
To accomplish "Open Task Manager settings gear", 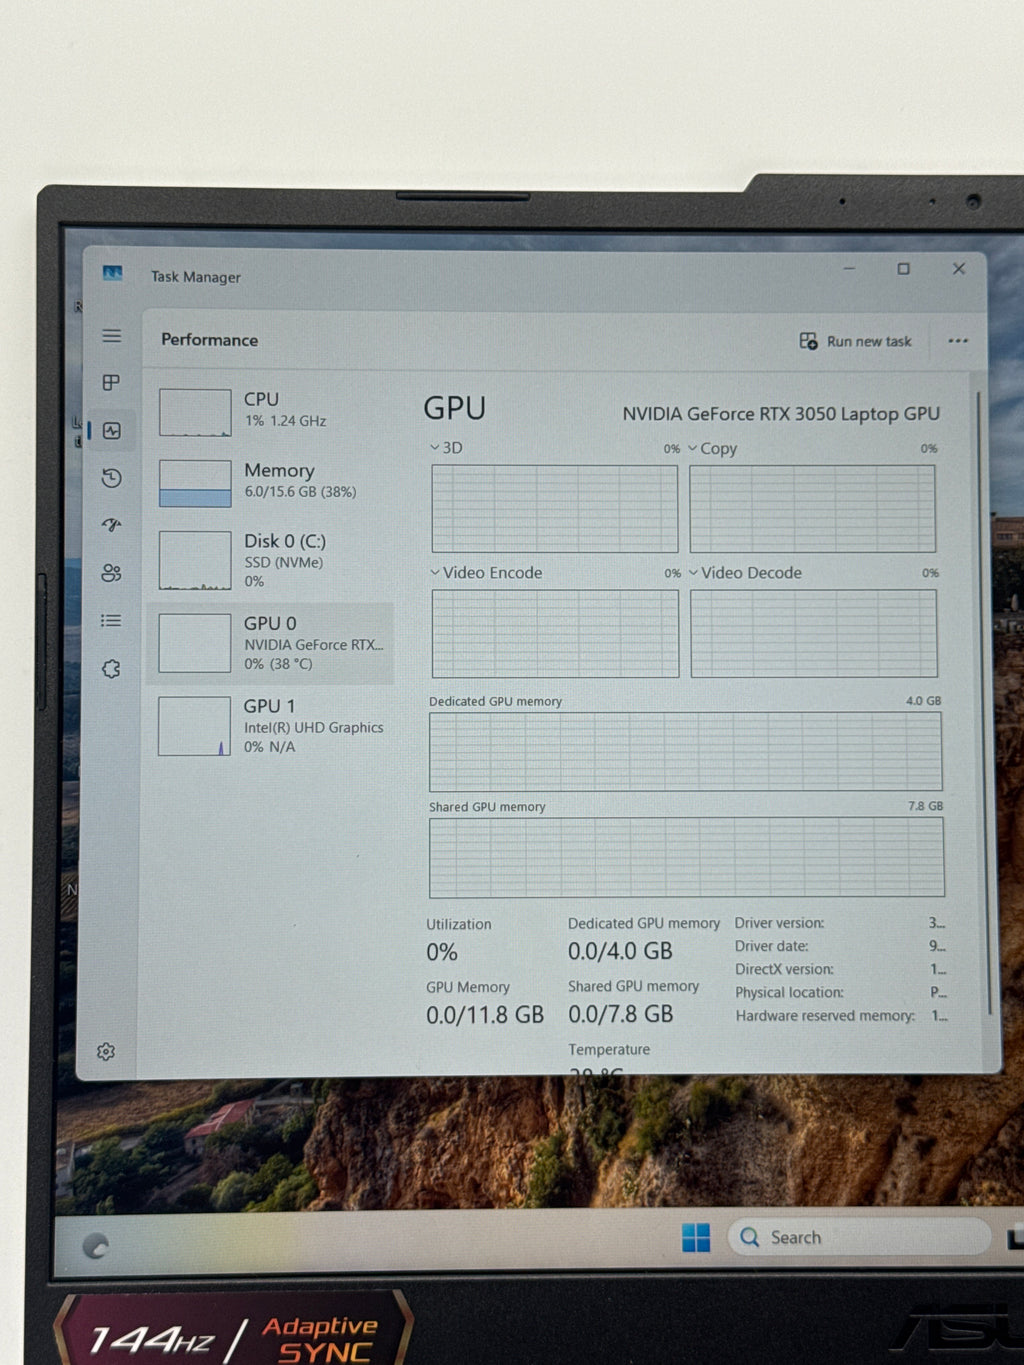I will click(106, 1051).
